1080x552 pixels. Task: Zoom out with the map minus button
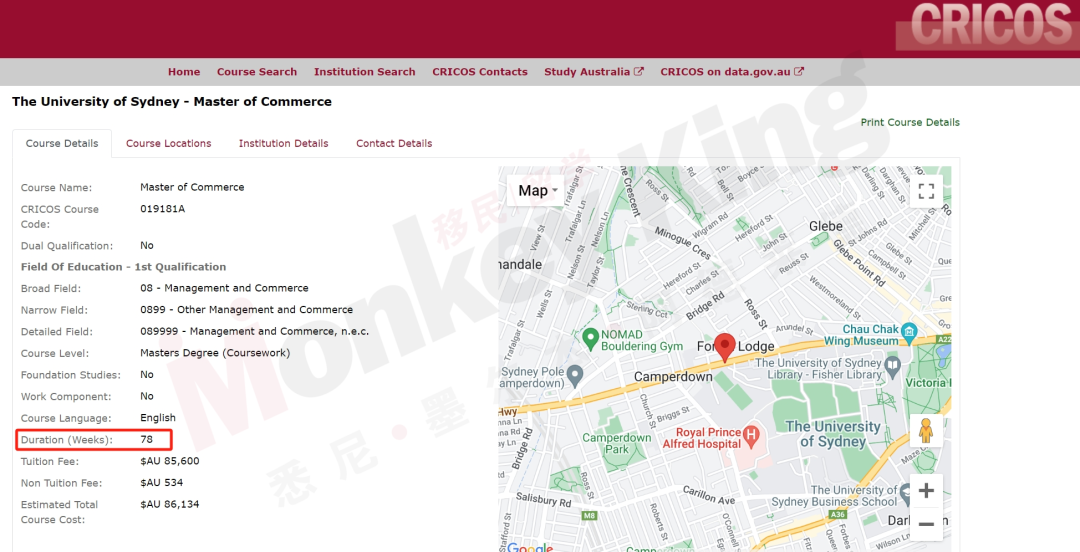(x=926, y=524)
